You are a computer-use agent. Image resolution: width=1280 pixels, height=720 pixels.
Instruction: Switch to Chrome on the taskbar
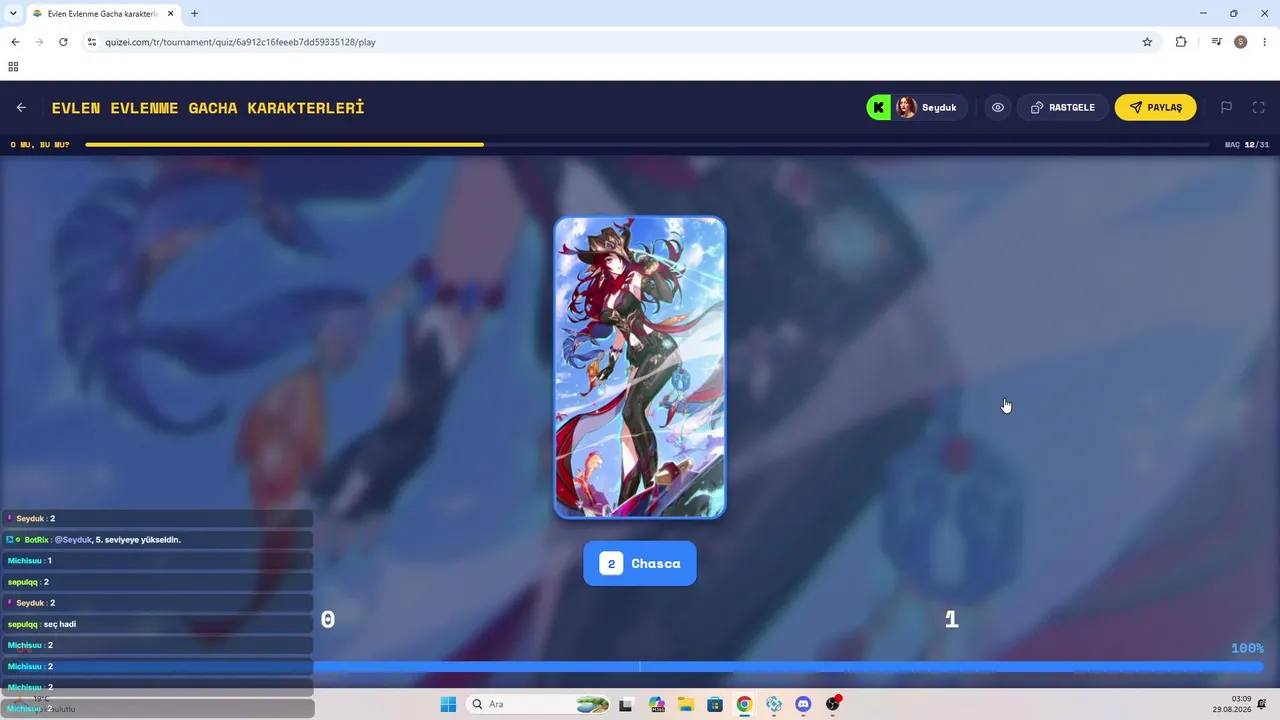(x=744, y=704)
